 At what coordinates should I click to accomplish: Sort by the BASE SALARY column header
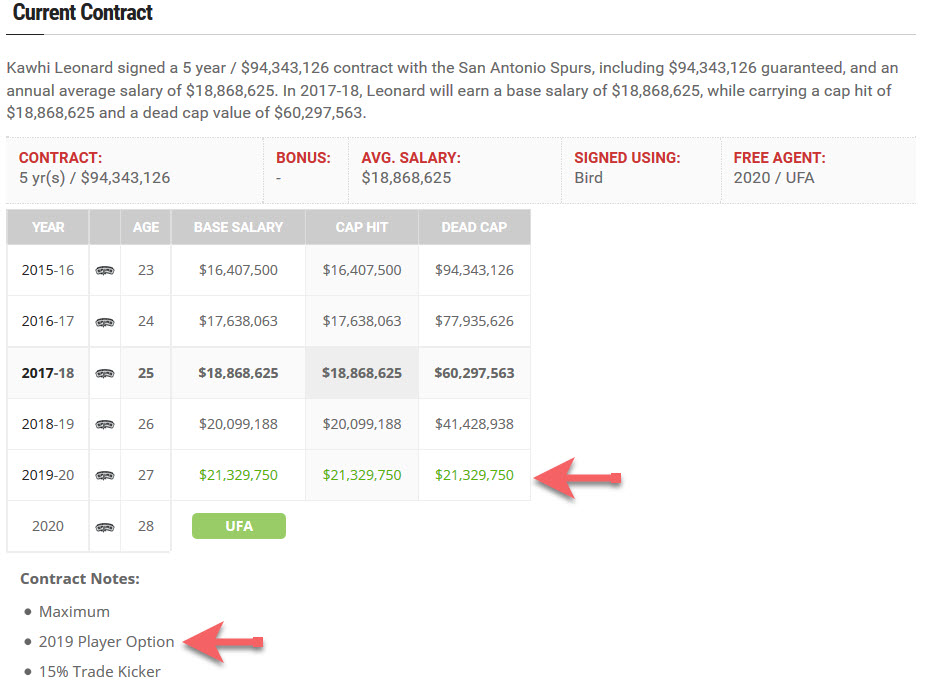(238, 227)
